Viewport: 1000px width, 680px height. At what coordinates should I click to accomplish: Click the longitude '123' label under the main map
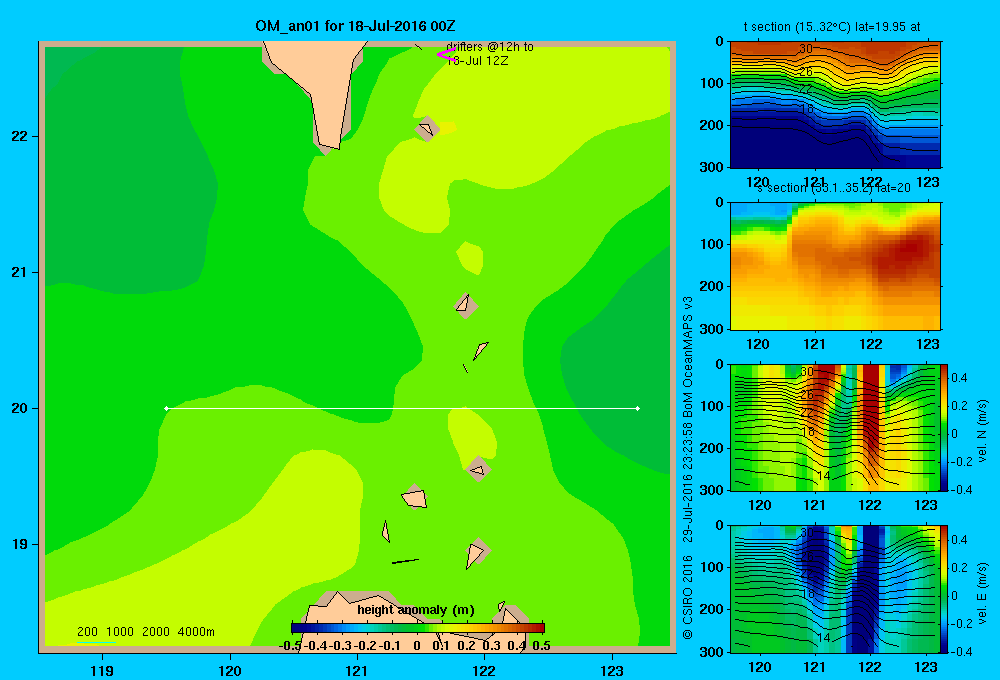pyautogui.click(x=612, y=670)
